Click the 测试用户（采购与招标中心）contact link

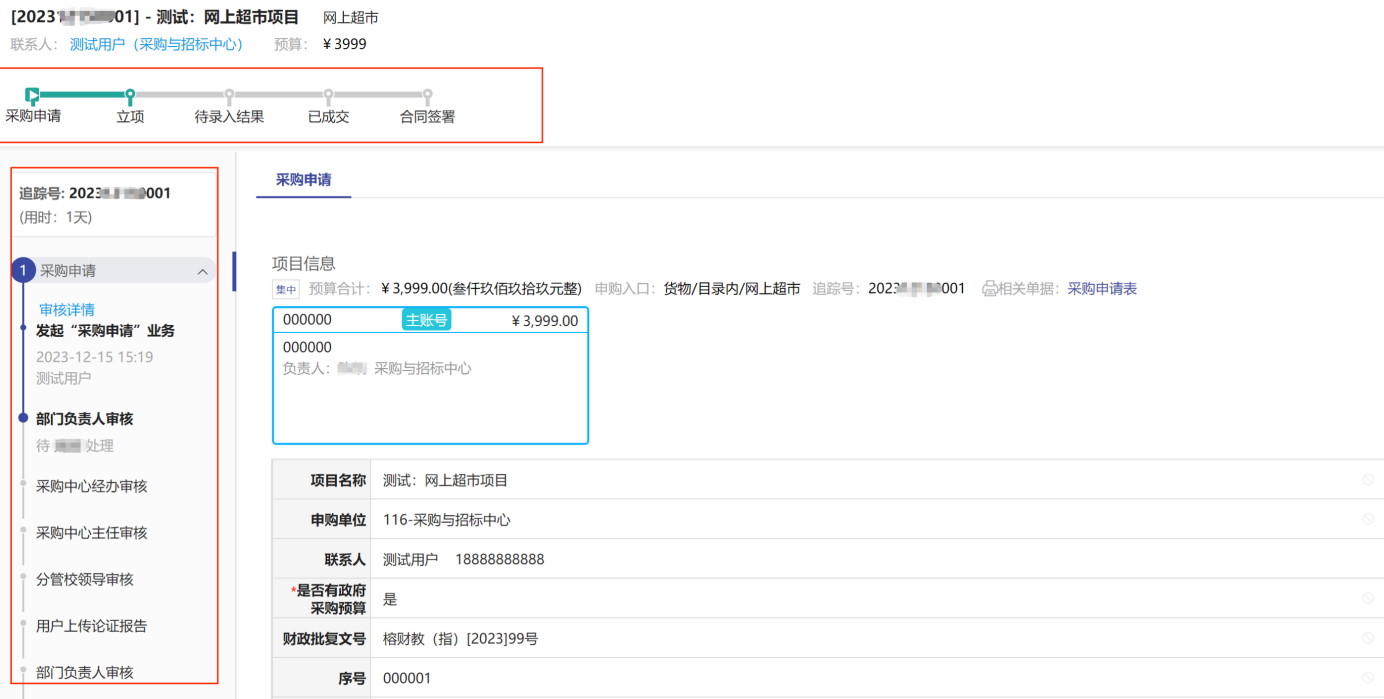(x=157, y=44)
